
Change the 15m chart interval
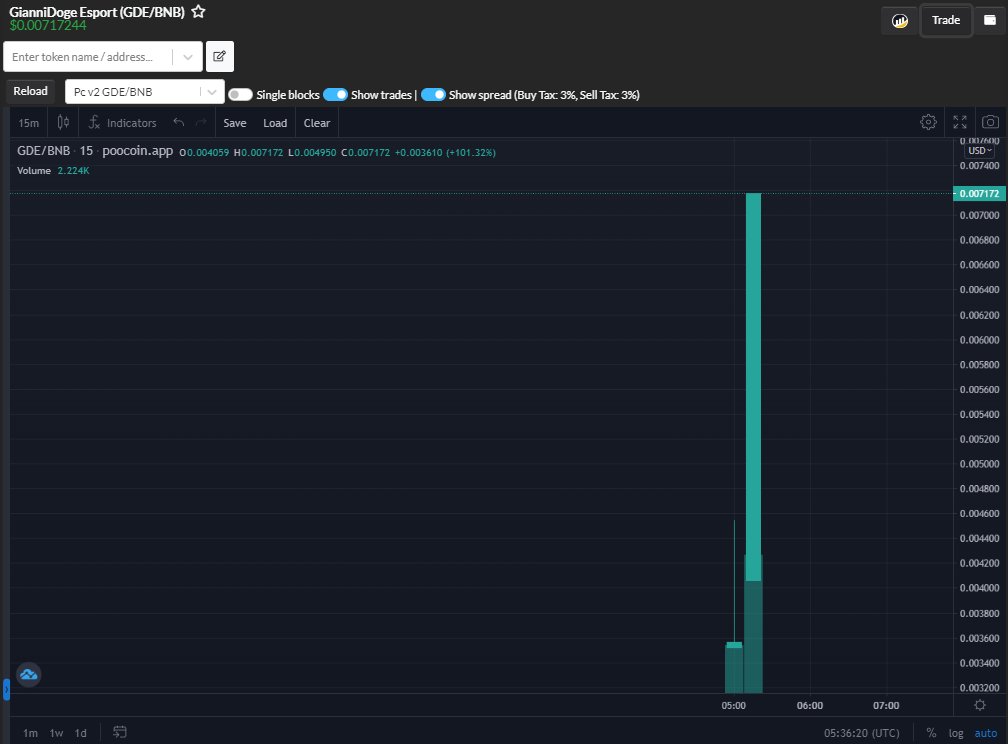tap(28, 123)
